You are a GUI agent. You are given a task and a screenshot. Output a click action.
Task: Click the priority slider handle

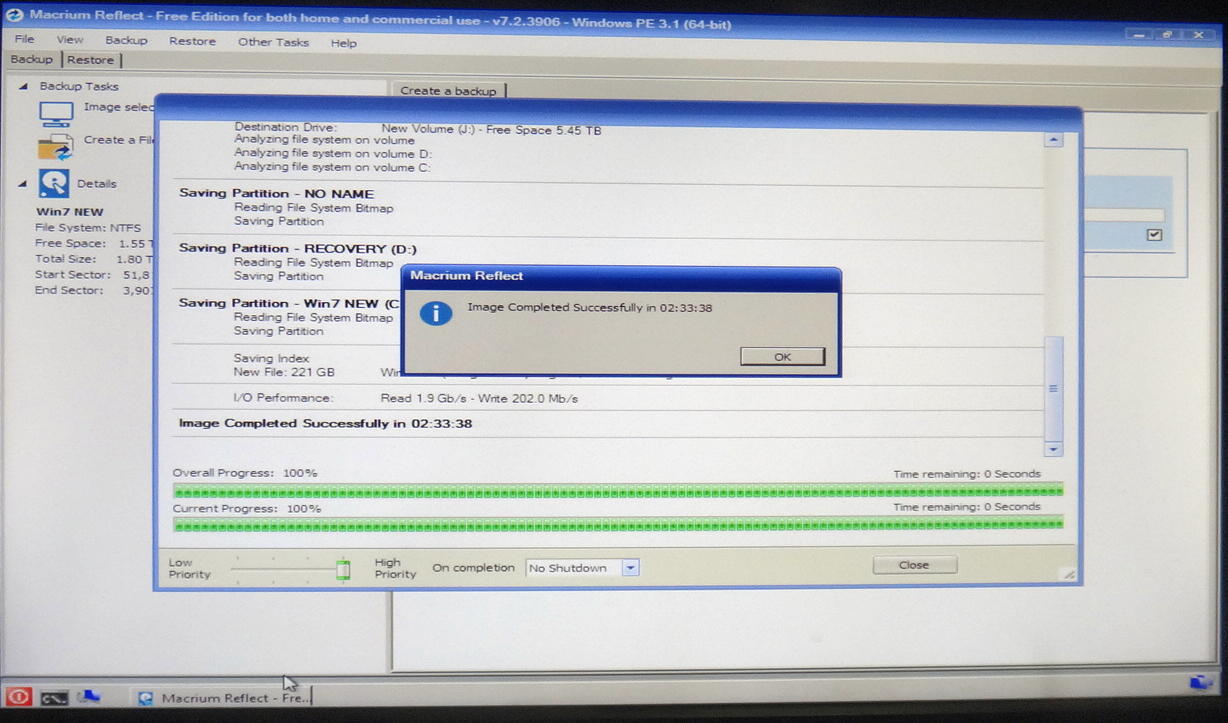tap(343, 570)
